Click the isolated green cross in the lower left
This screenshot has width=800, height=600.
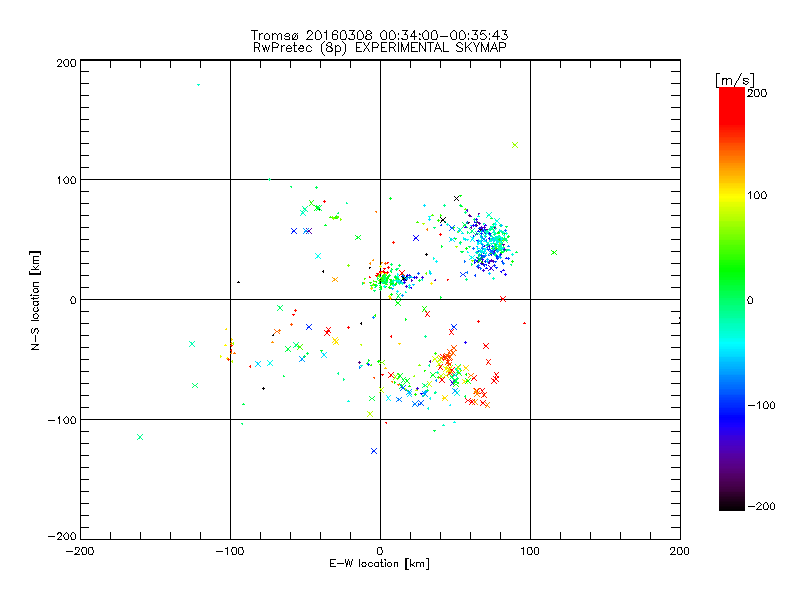click(140, 437)
